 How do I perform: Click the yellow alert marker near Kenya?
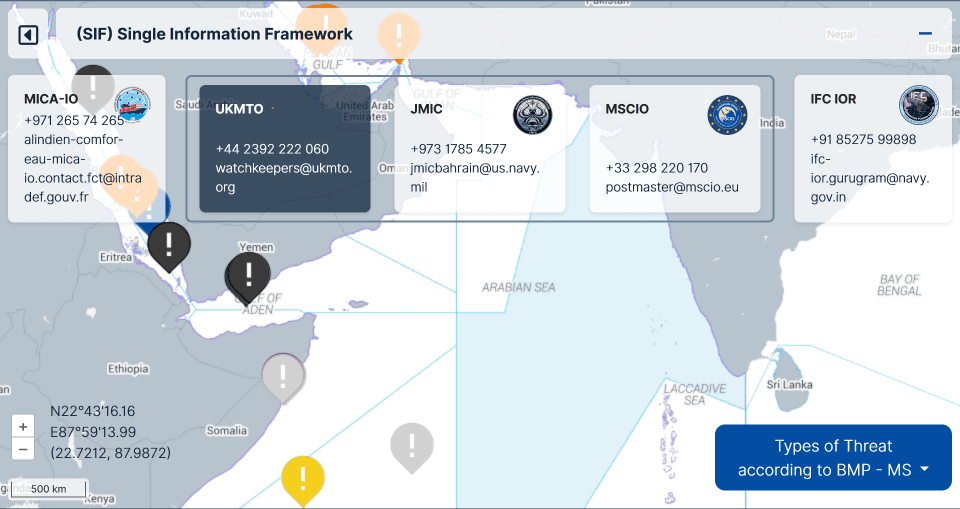(303, 476)
